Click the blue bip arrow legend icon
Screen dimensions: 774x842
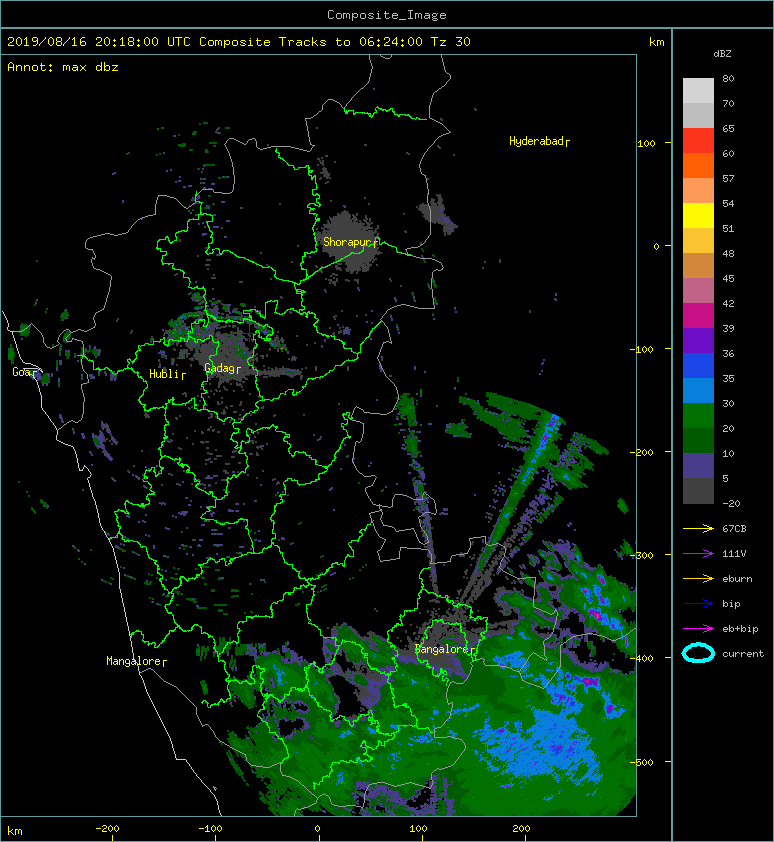(698, 604)
